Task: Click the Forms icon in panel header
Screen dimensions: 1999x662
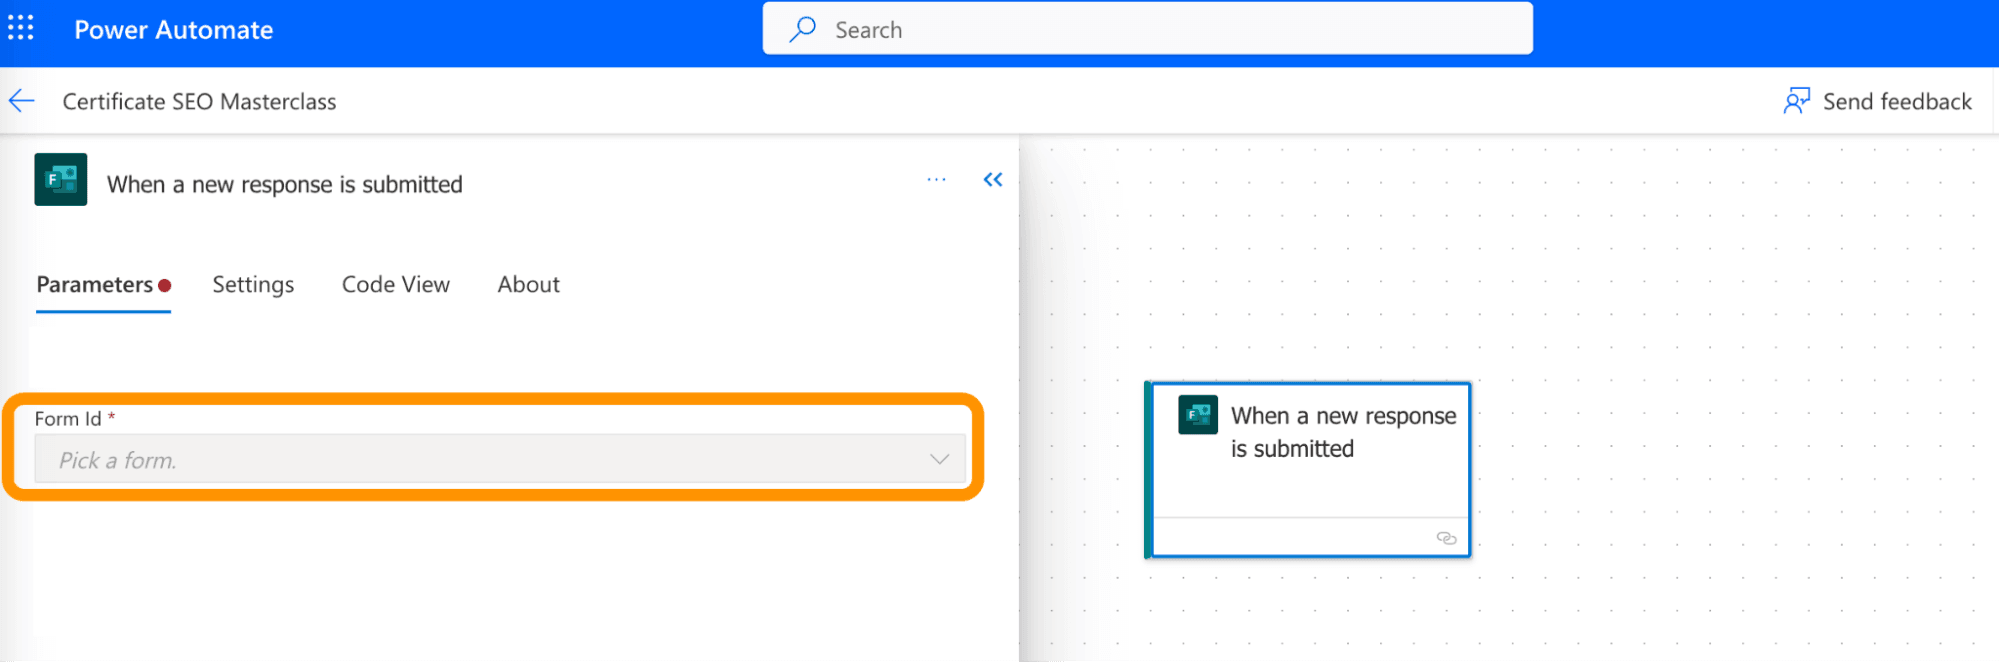Action: click(61, 180)
